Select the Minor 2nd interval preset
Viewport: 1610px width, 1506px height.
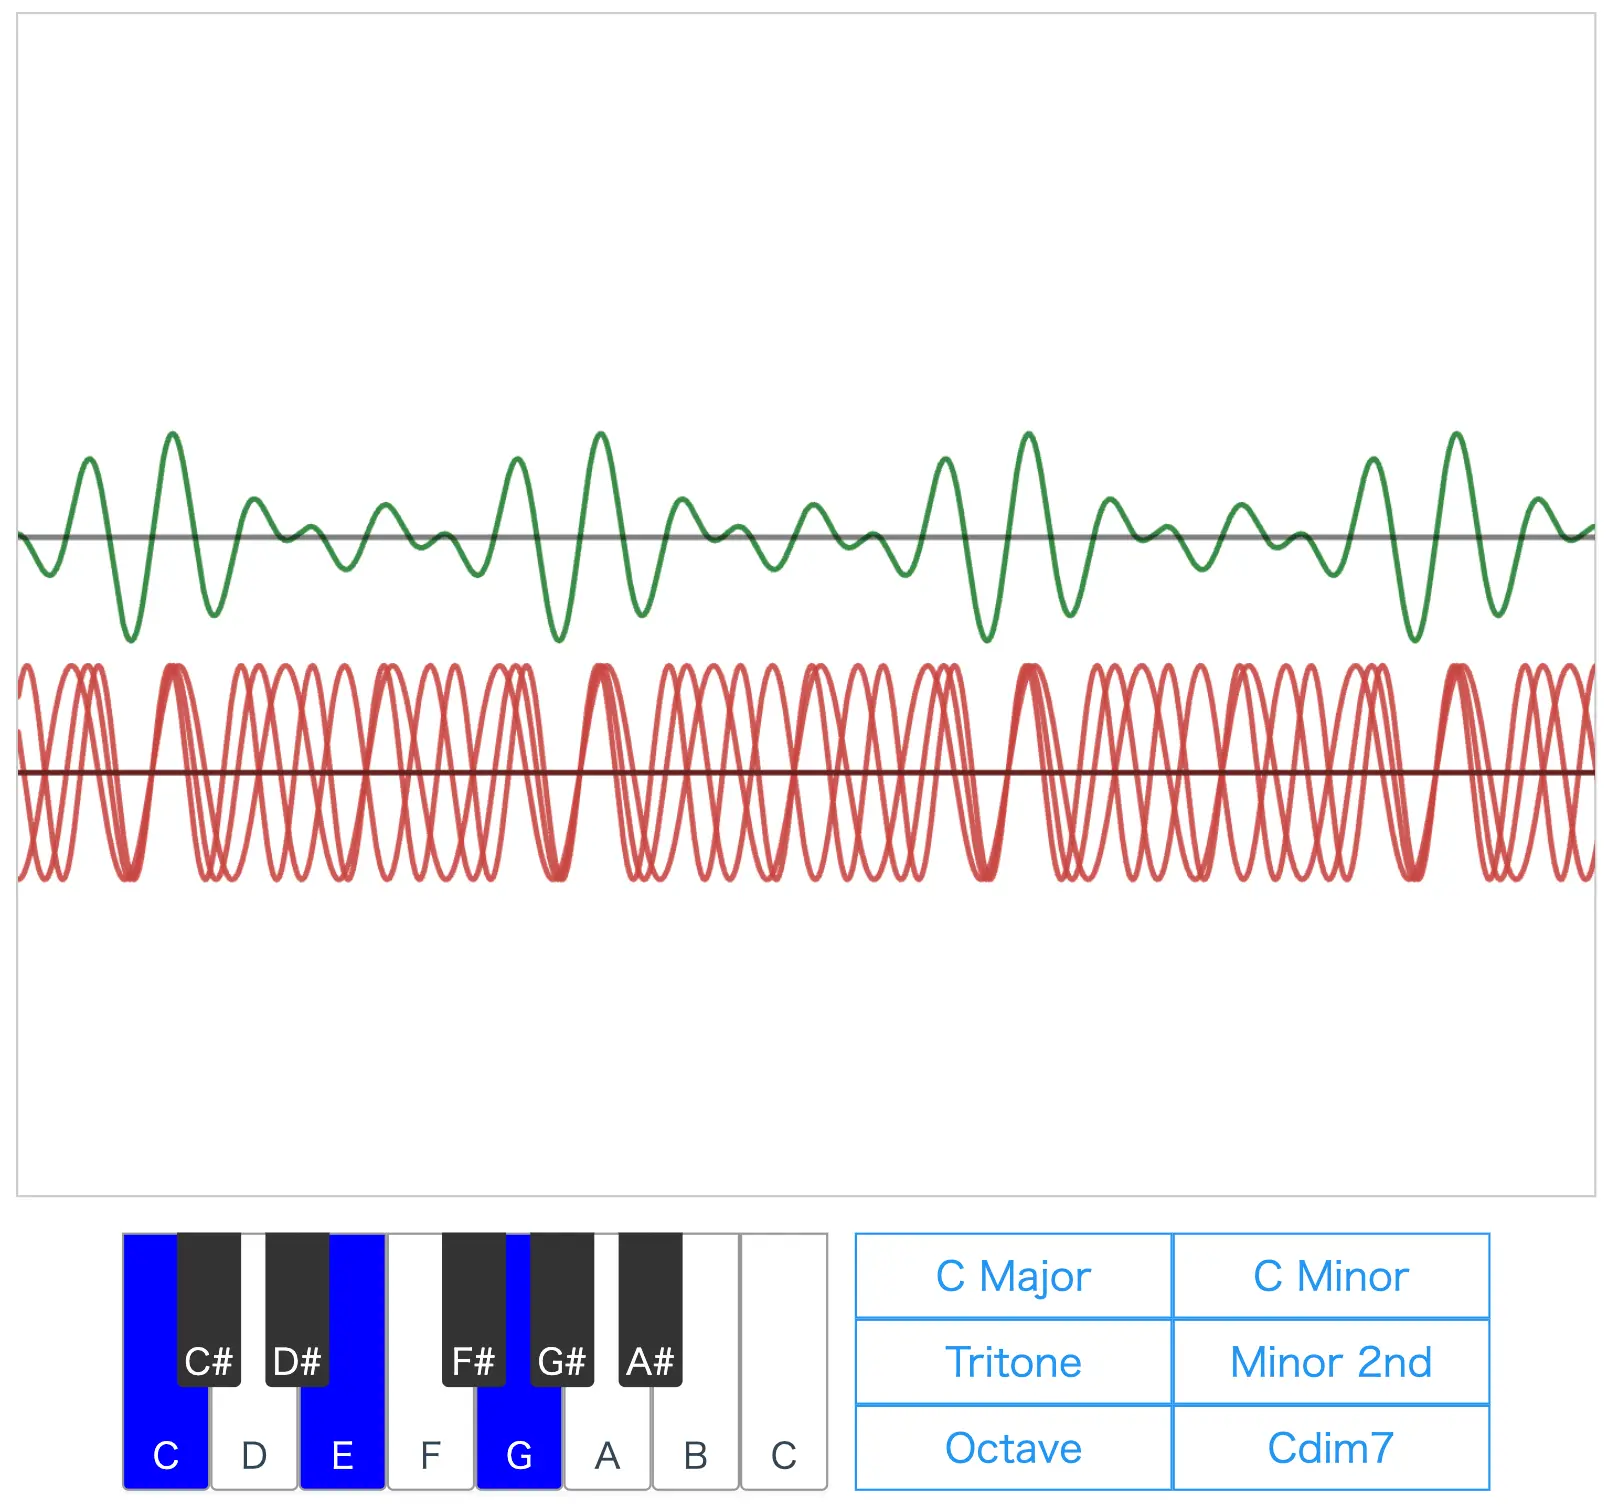(x=1331, y=1362)
